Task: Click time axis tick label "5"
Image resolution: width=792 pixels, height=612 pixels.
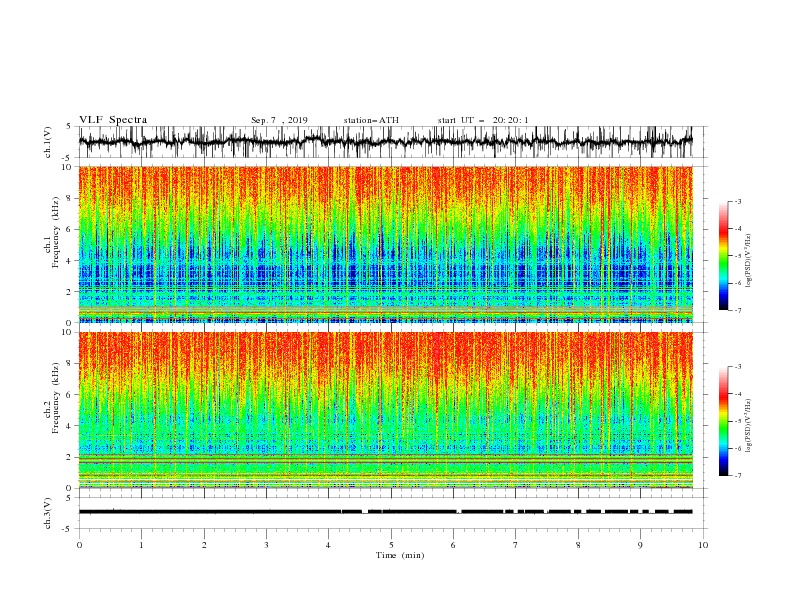Action: (391, 545)
